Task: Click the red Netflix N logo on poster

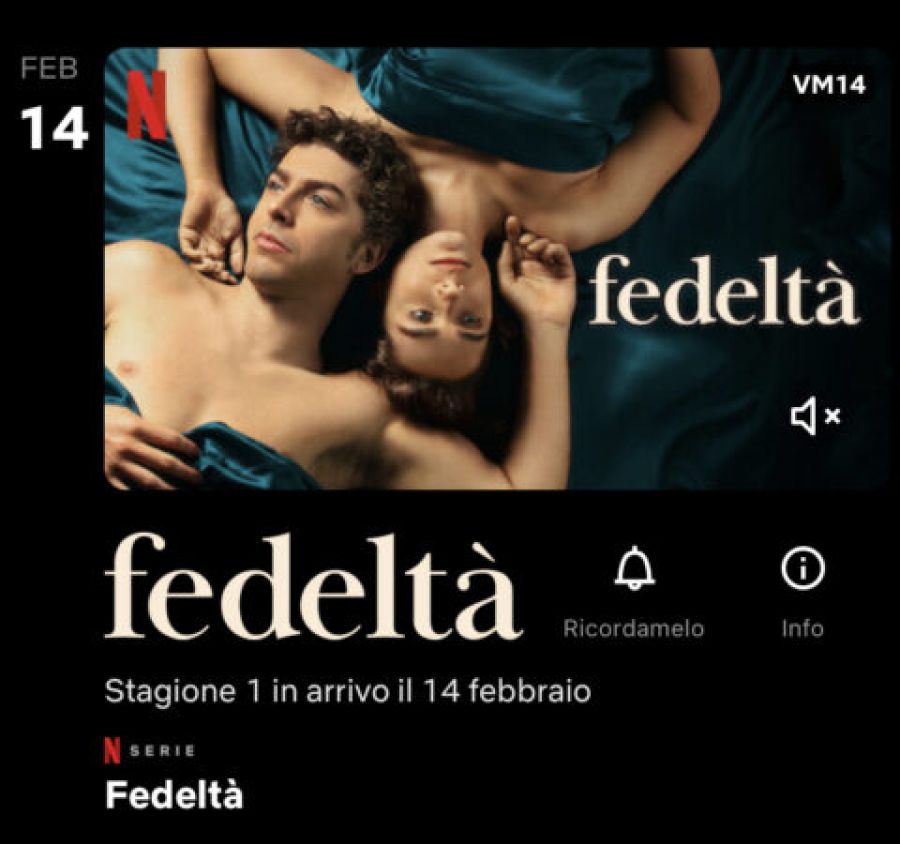Action: [147, 104]
